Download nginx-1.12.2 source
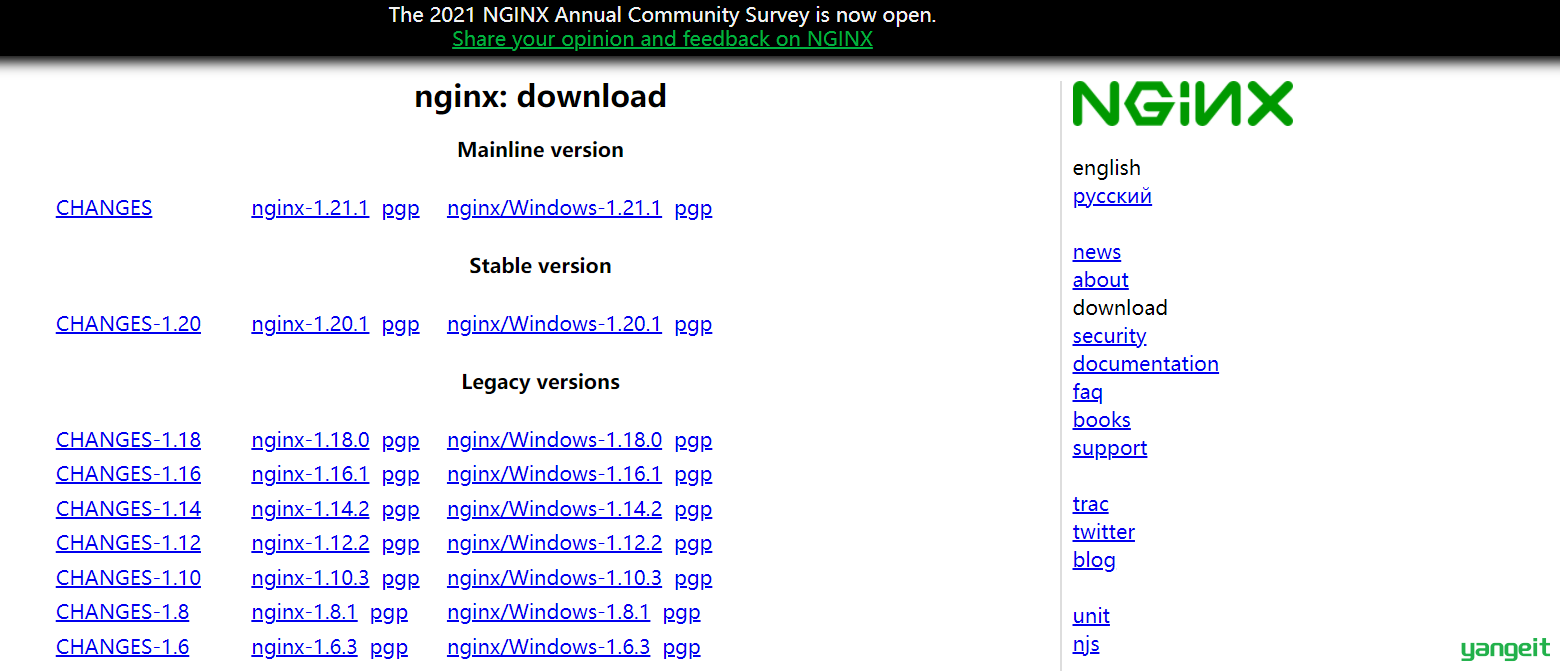Screen dimensions: 1560x671 (x=310, y=543)
